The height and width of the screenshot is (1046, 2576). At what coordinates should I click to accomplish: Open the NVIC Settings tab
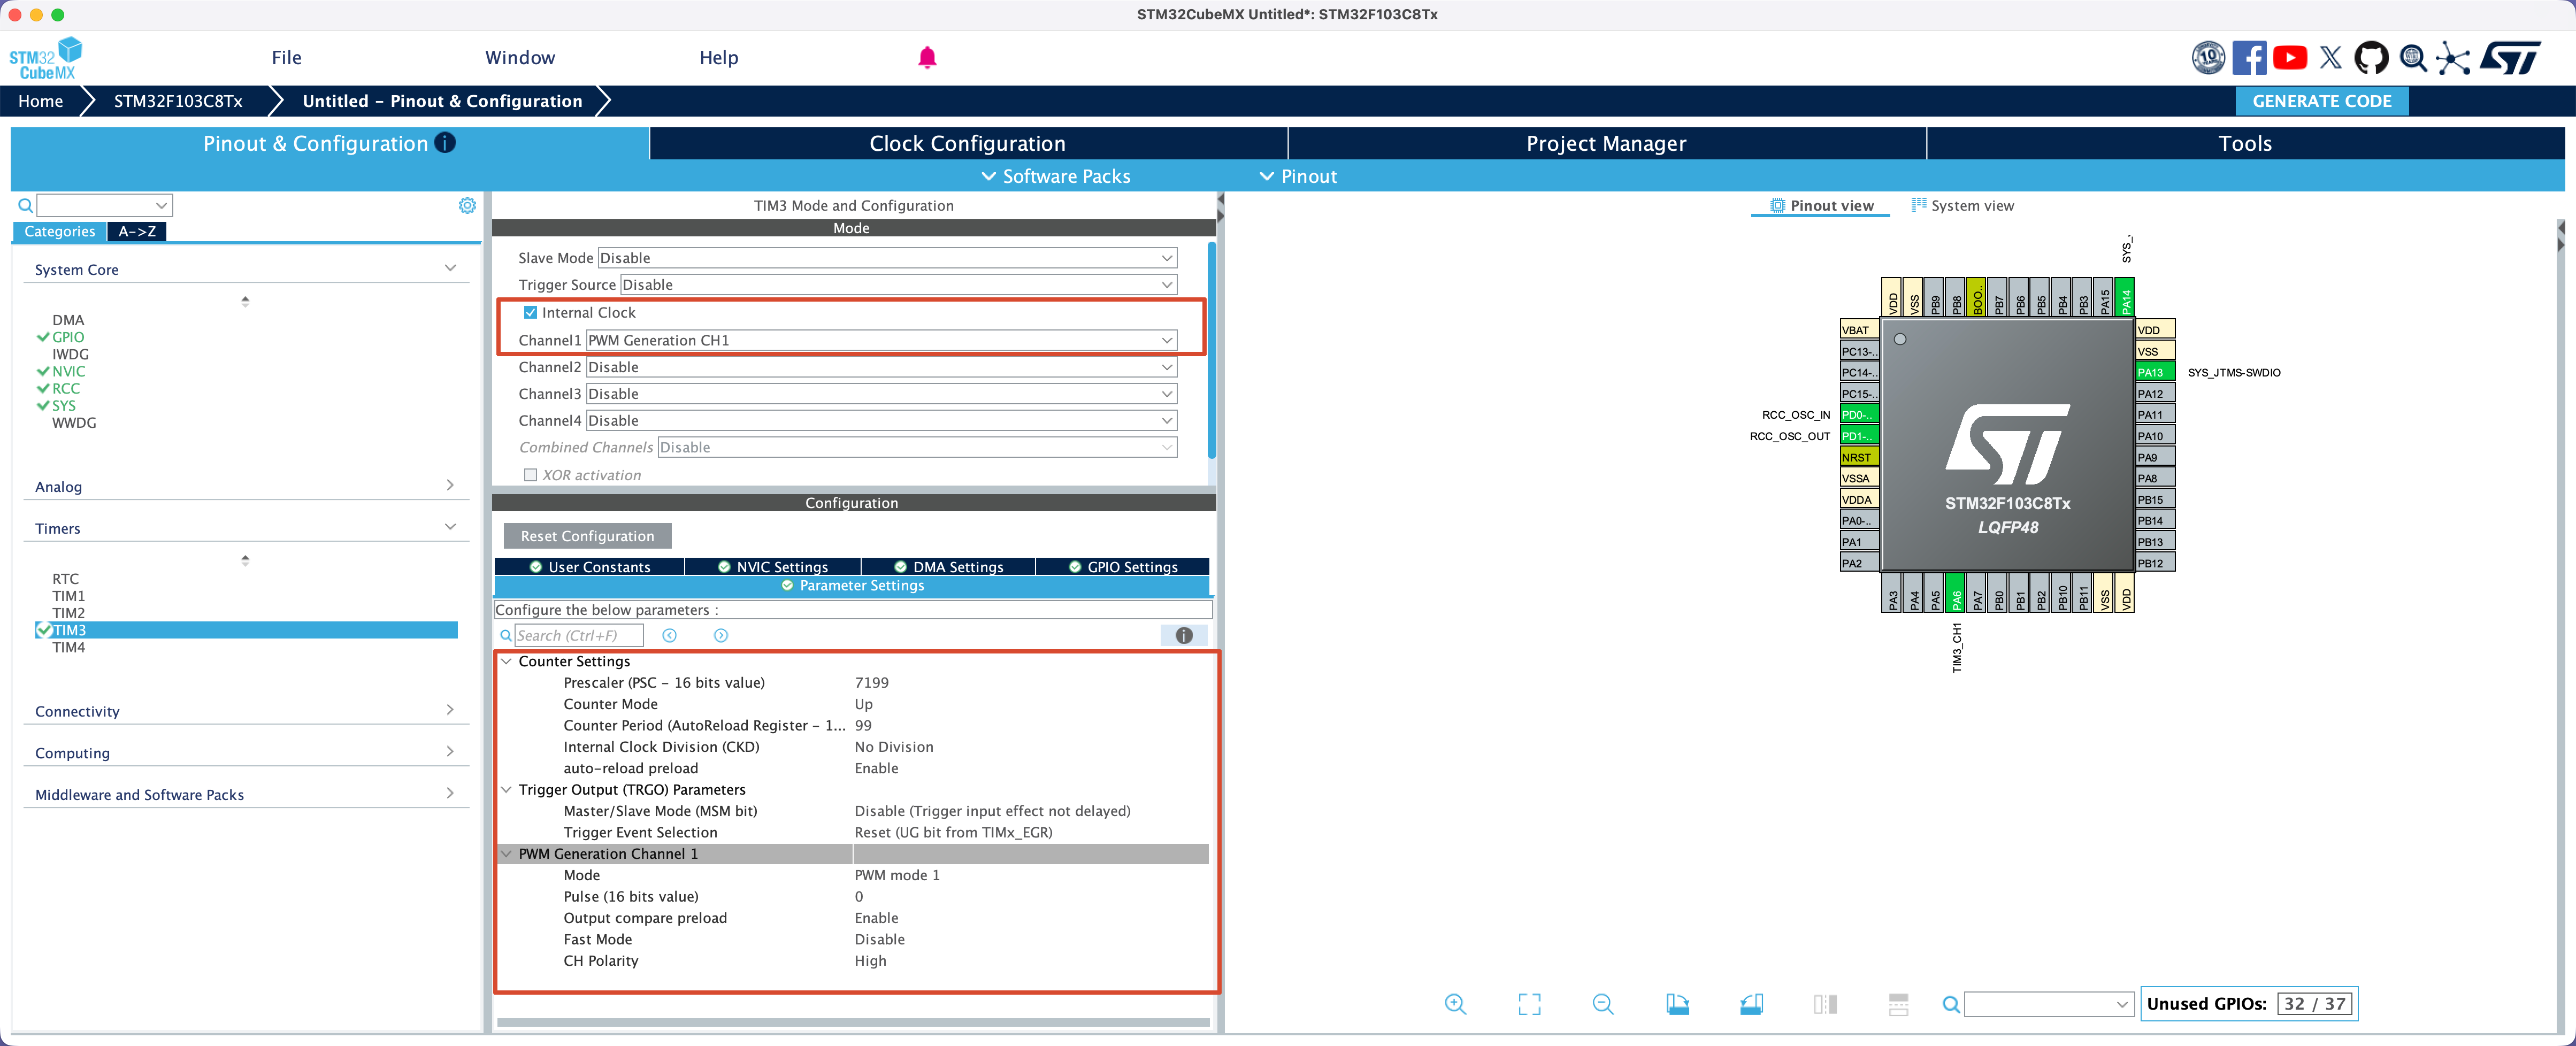773,567
